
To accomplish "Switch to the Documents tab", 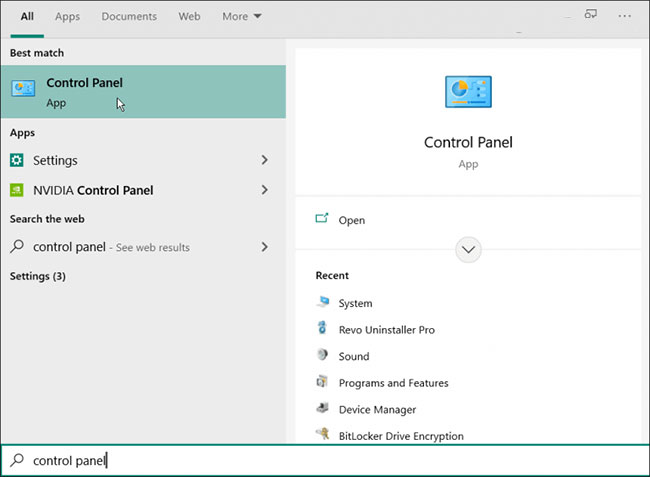I will (x=129, y=16).
